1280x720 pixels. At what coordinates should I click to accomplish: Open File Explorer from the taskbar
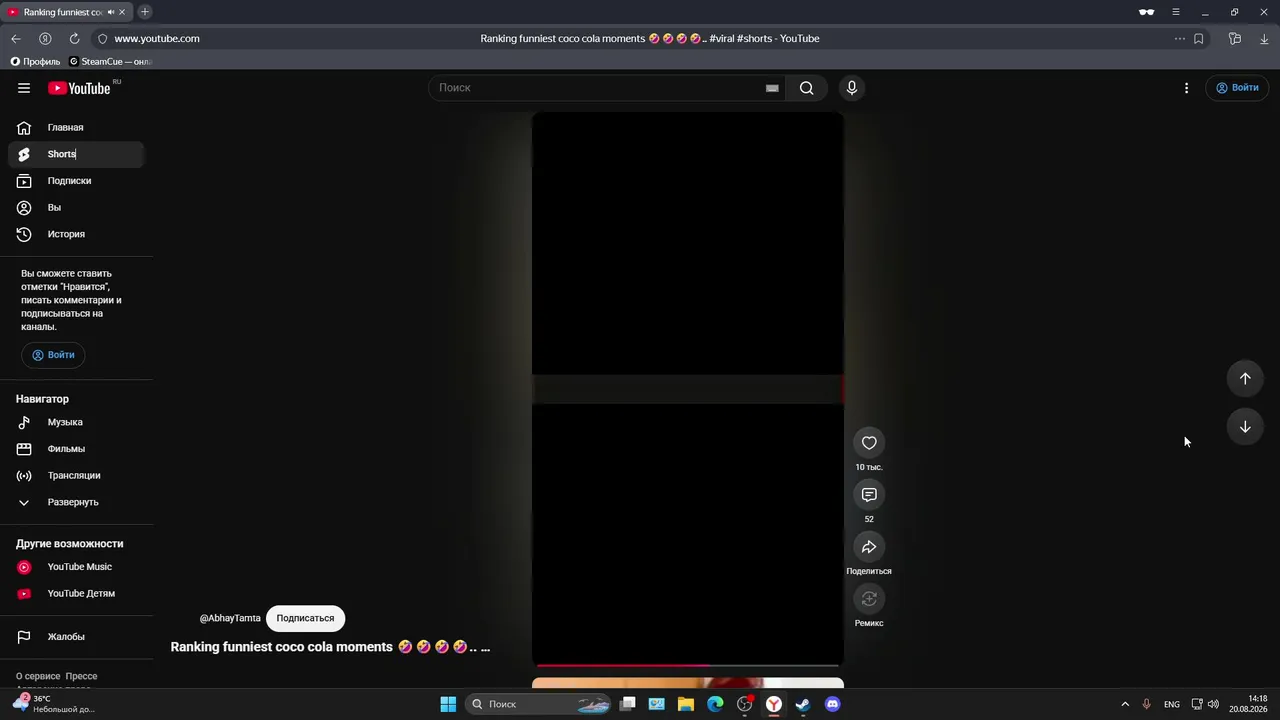[x=686, y=704]
